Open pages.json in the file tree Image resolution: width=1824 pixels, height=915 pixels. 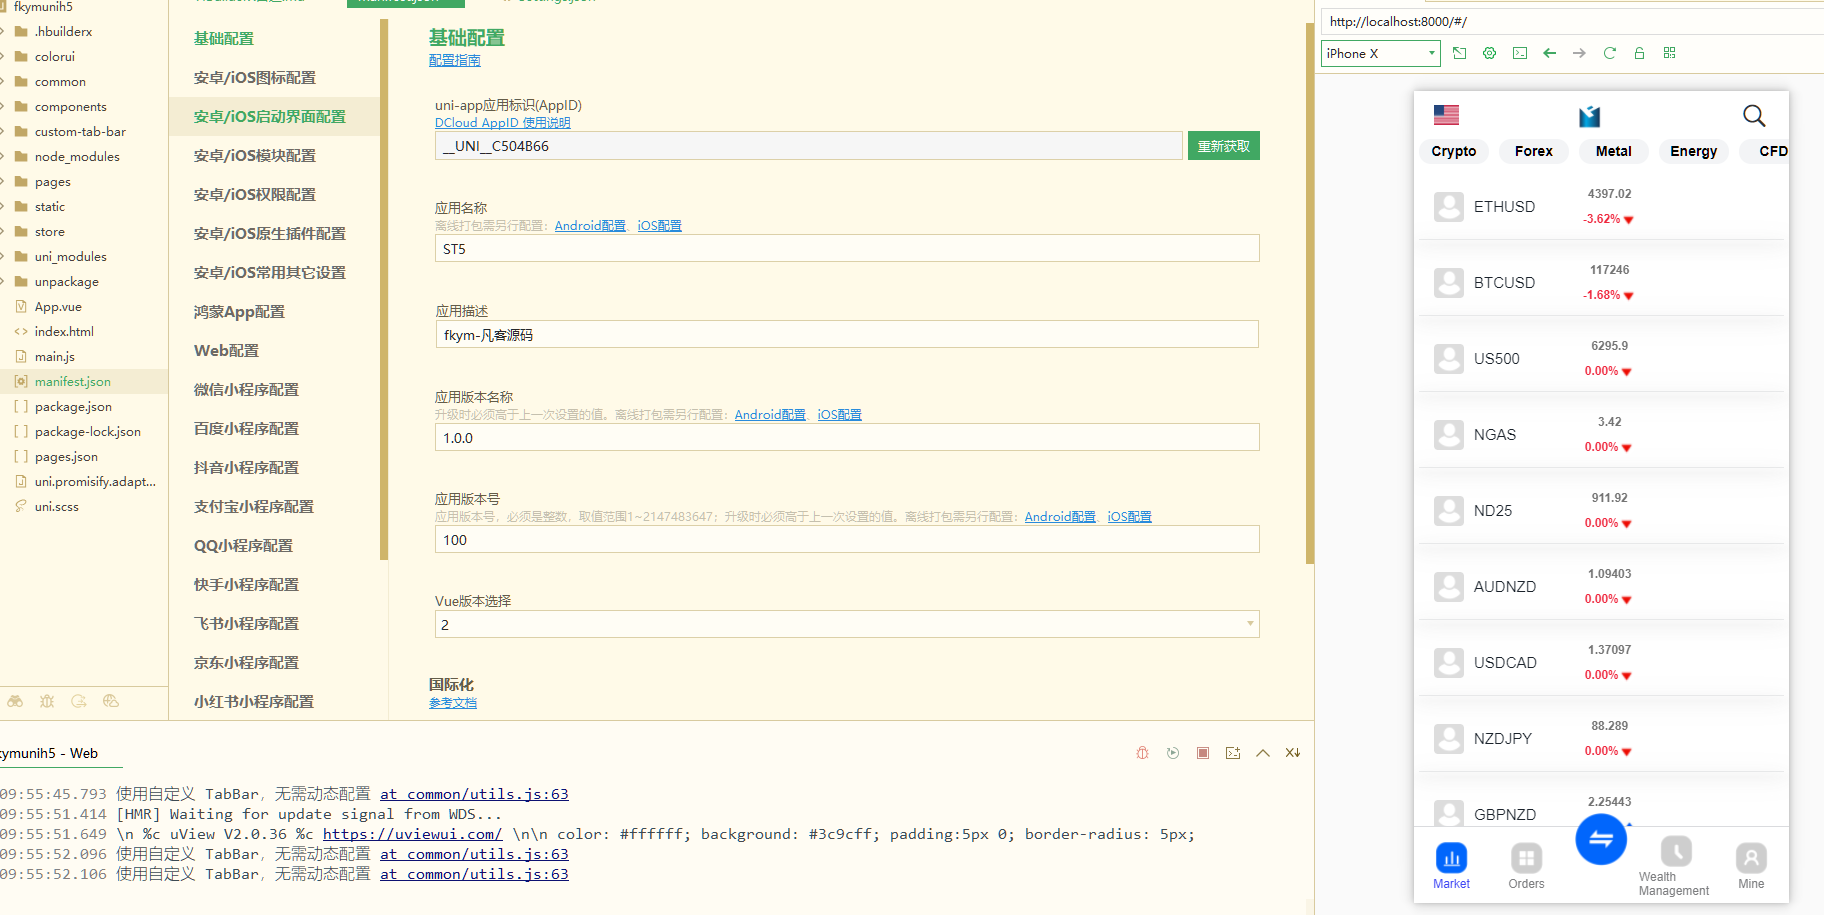point(66,457)
